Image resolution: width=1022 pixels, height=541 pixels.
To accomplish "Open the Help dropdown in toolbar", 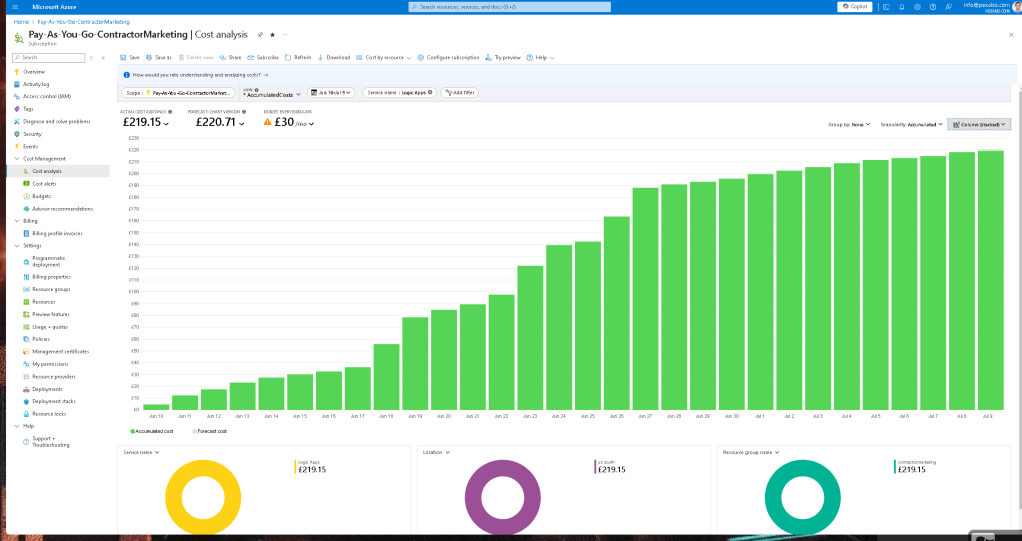I will (540, 57).
